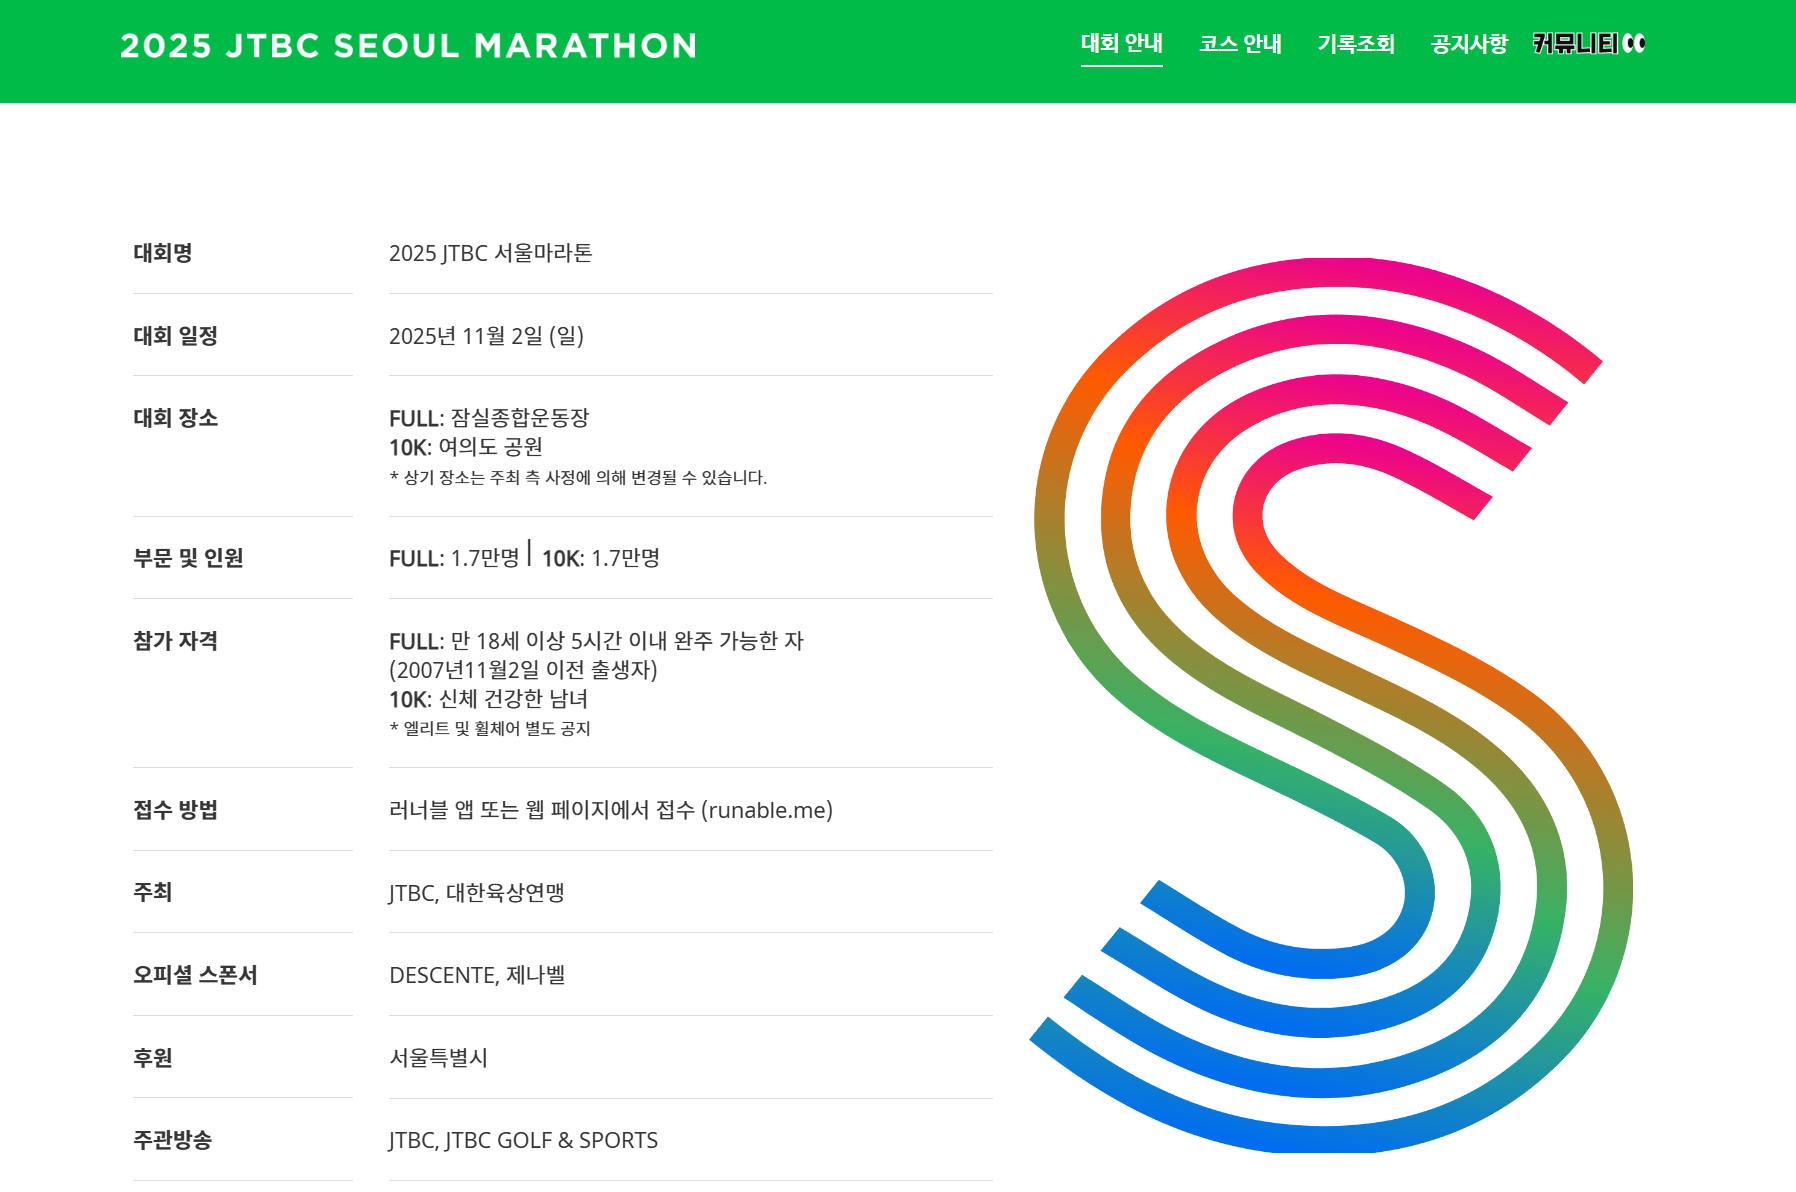Open the 공지사항 page

1469,43
